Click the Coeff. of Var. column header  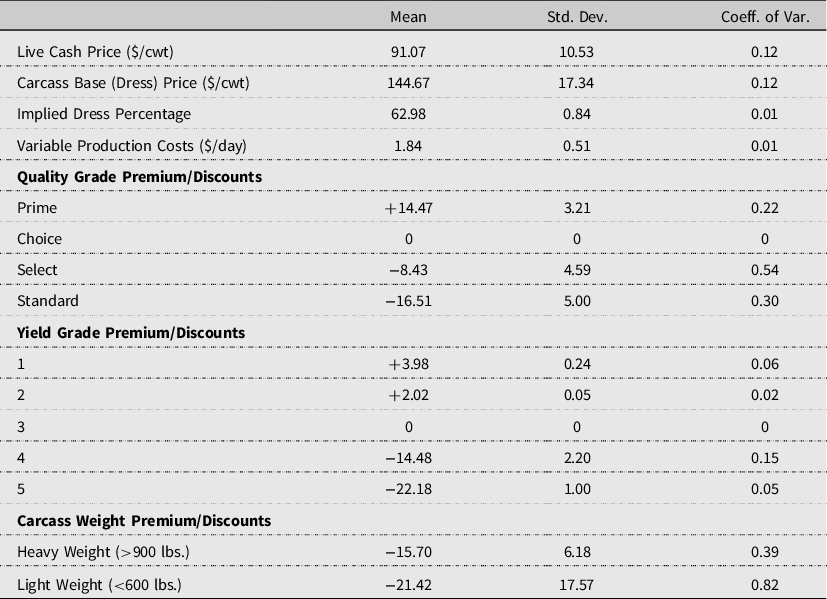tap(763, 17)
